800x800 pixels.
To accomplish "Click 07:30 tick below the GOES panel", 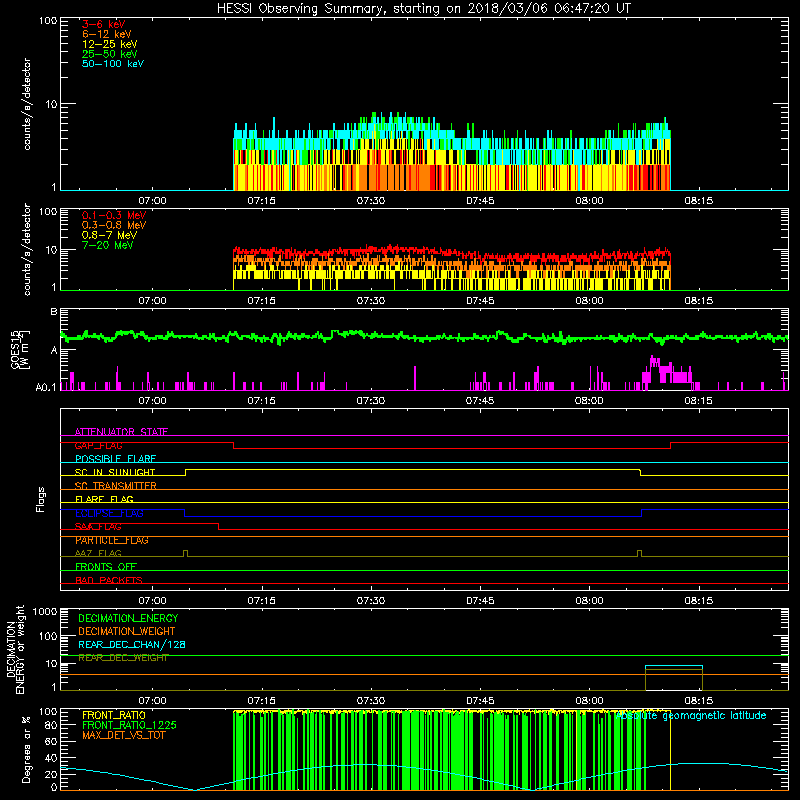I will point(370,401).
